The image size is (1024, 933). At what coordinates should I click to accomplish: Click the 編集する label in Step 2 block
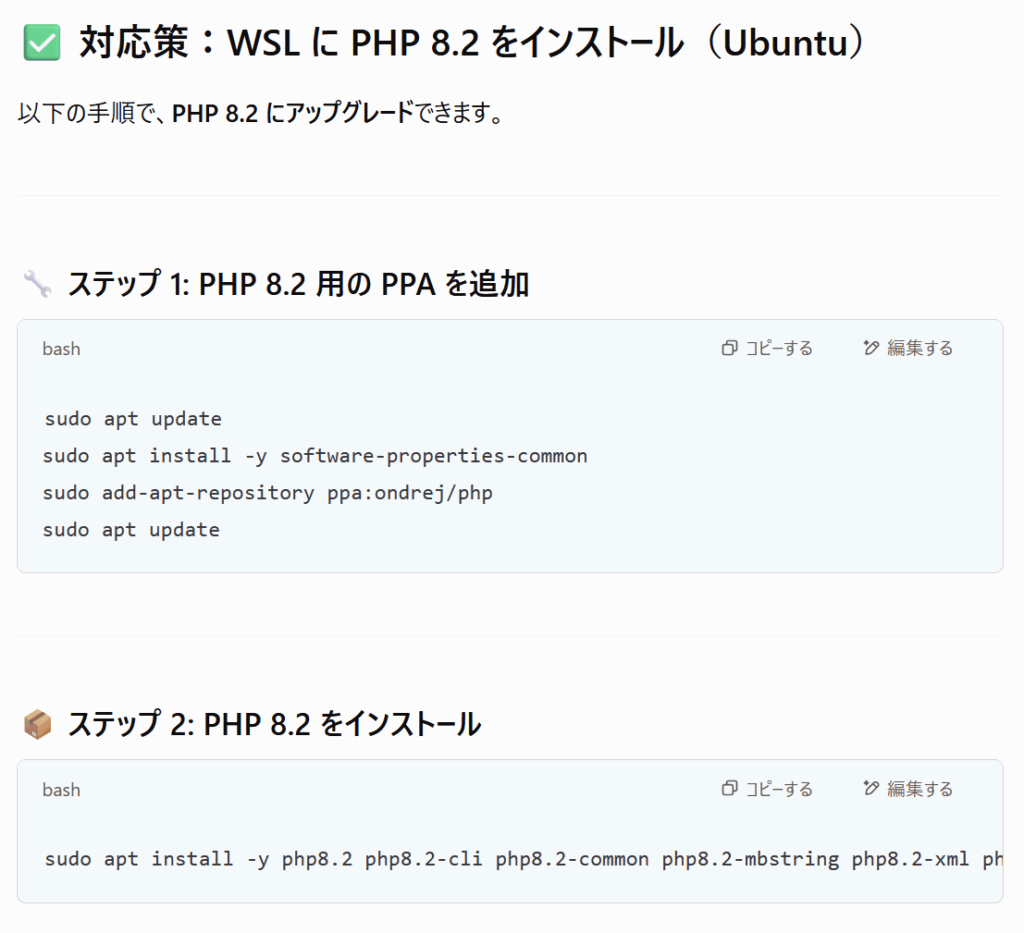pyautogui.click(x=920, y=789)
